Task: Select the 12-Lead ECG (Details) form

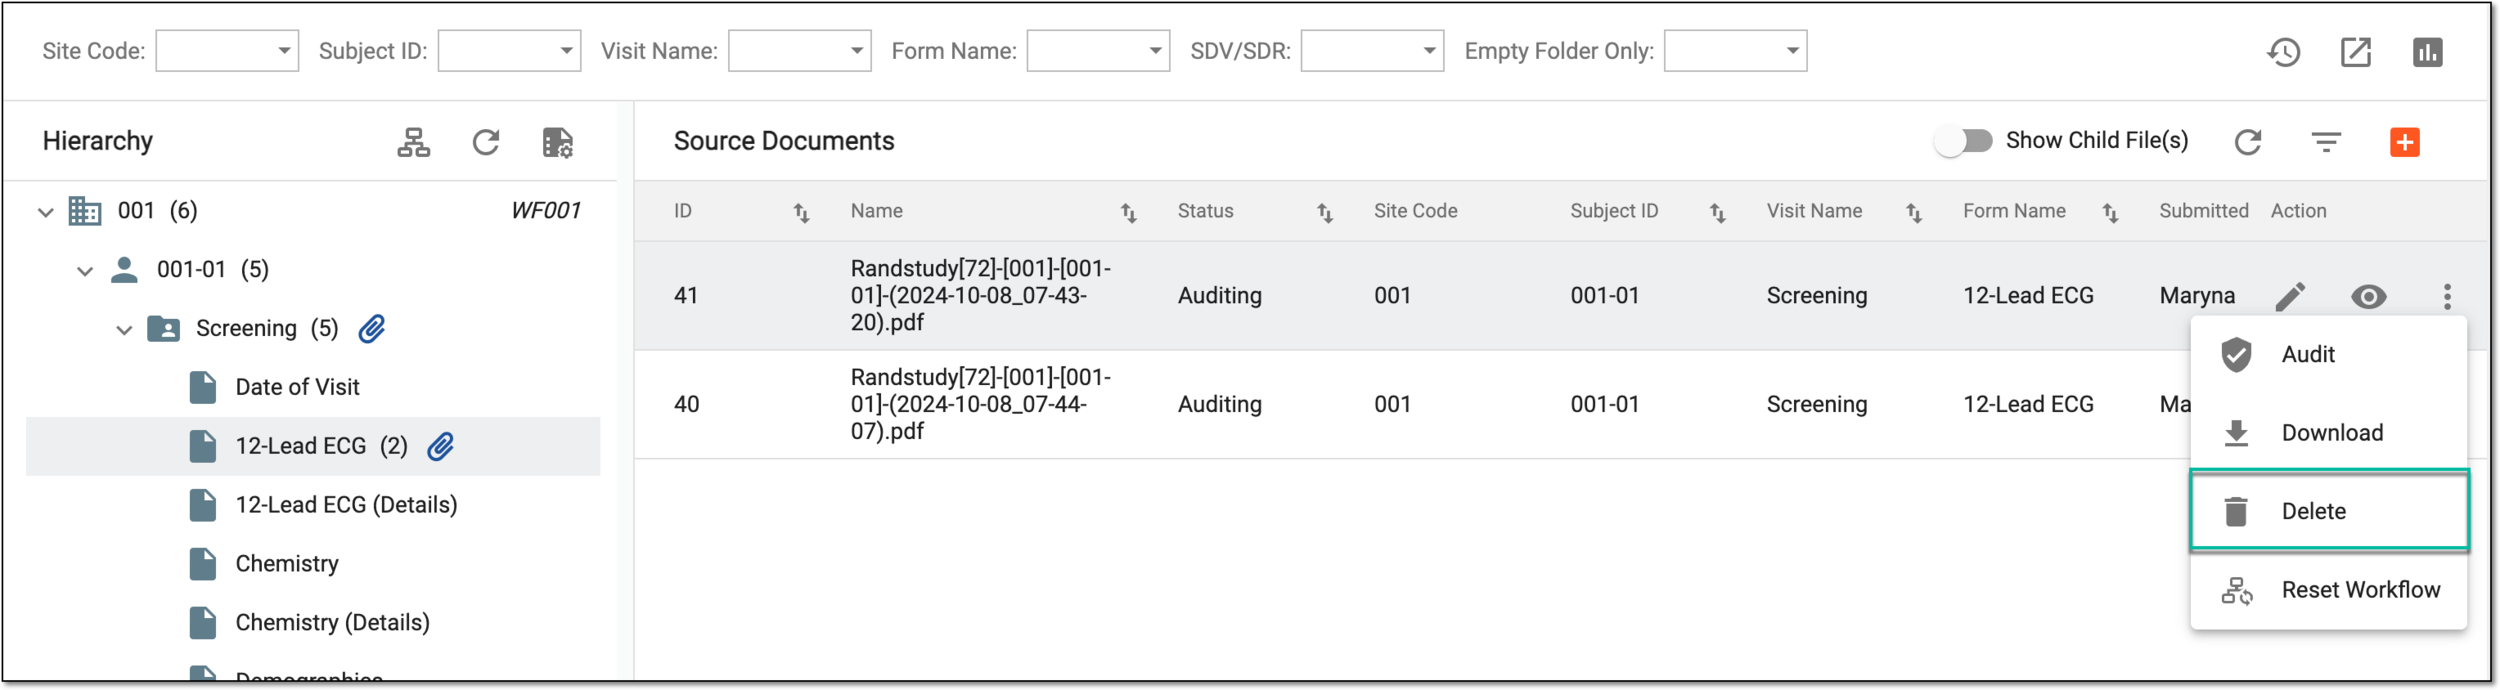Action: click(346, 505)
